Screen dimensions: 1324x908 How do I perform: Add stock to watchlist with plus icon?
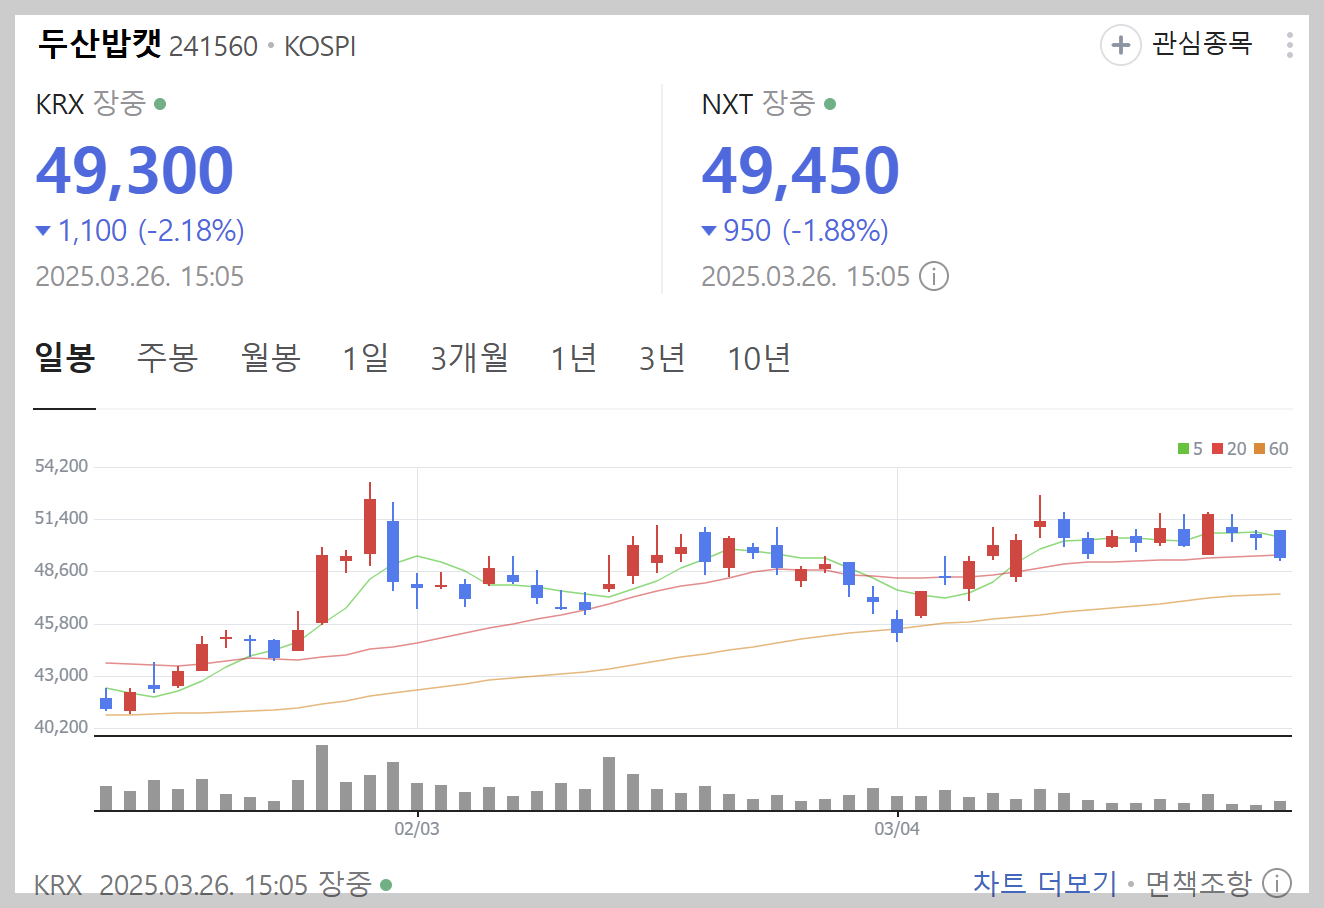[1121, 45]
